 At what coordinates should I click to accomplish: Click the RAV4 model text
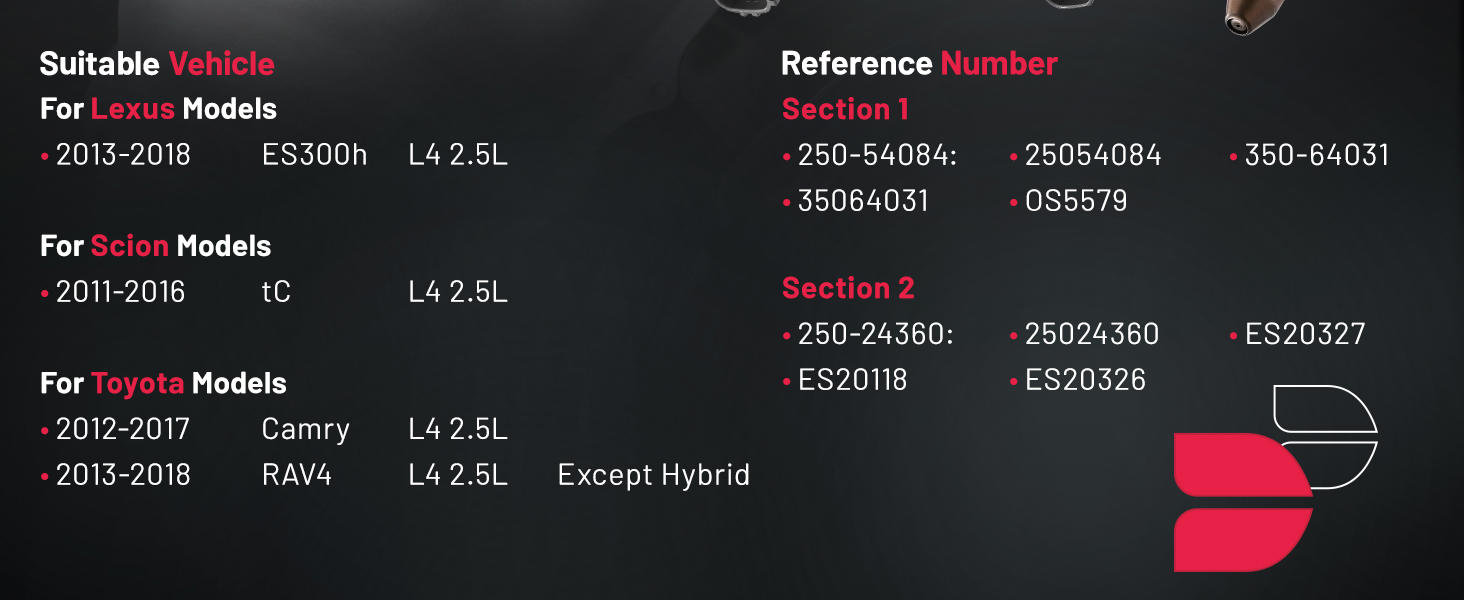[296, 474]
